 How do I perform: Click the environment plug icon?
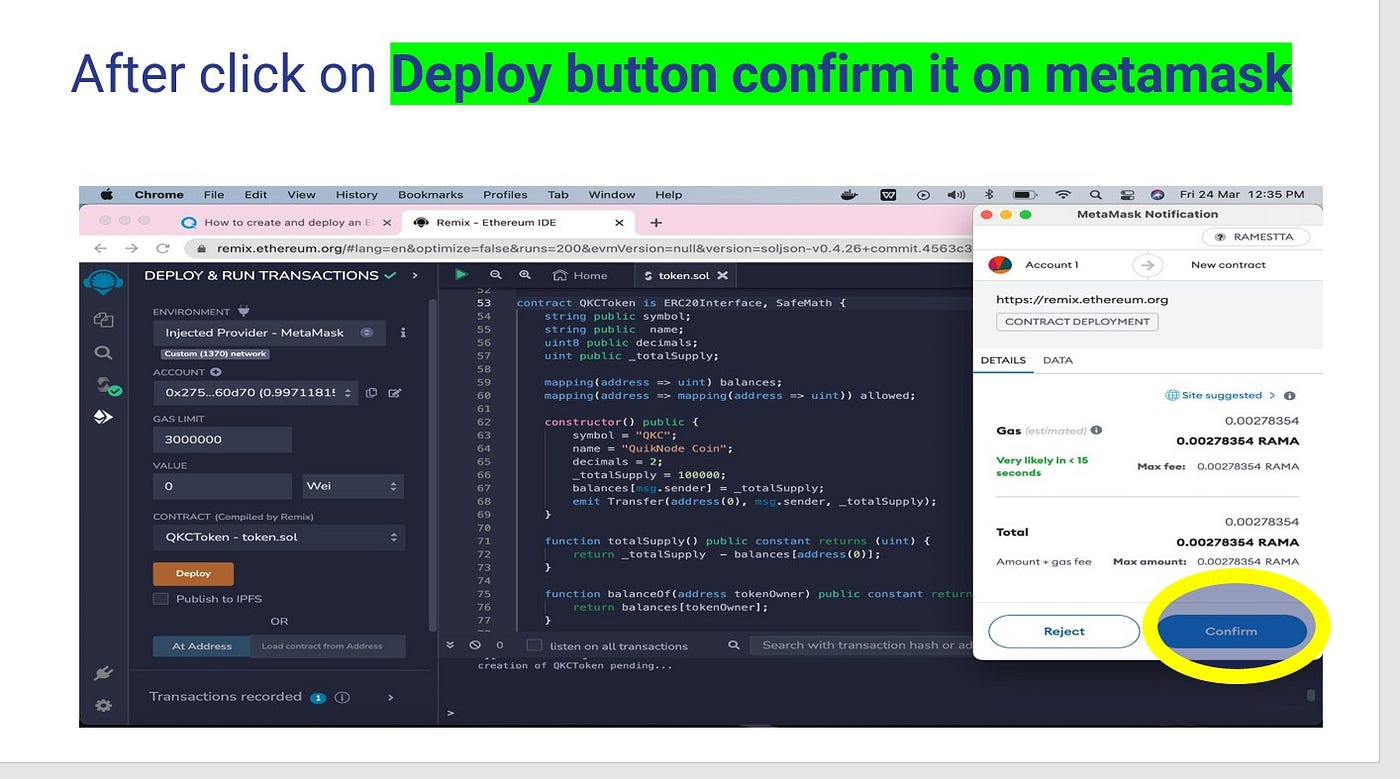pos(243,311)
